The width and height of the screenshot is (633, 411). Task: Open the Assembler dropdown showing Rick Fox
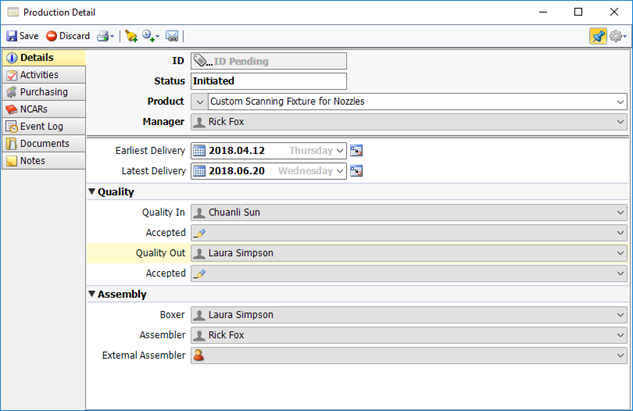point(620,335)
